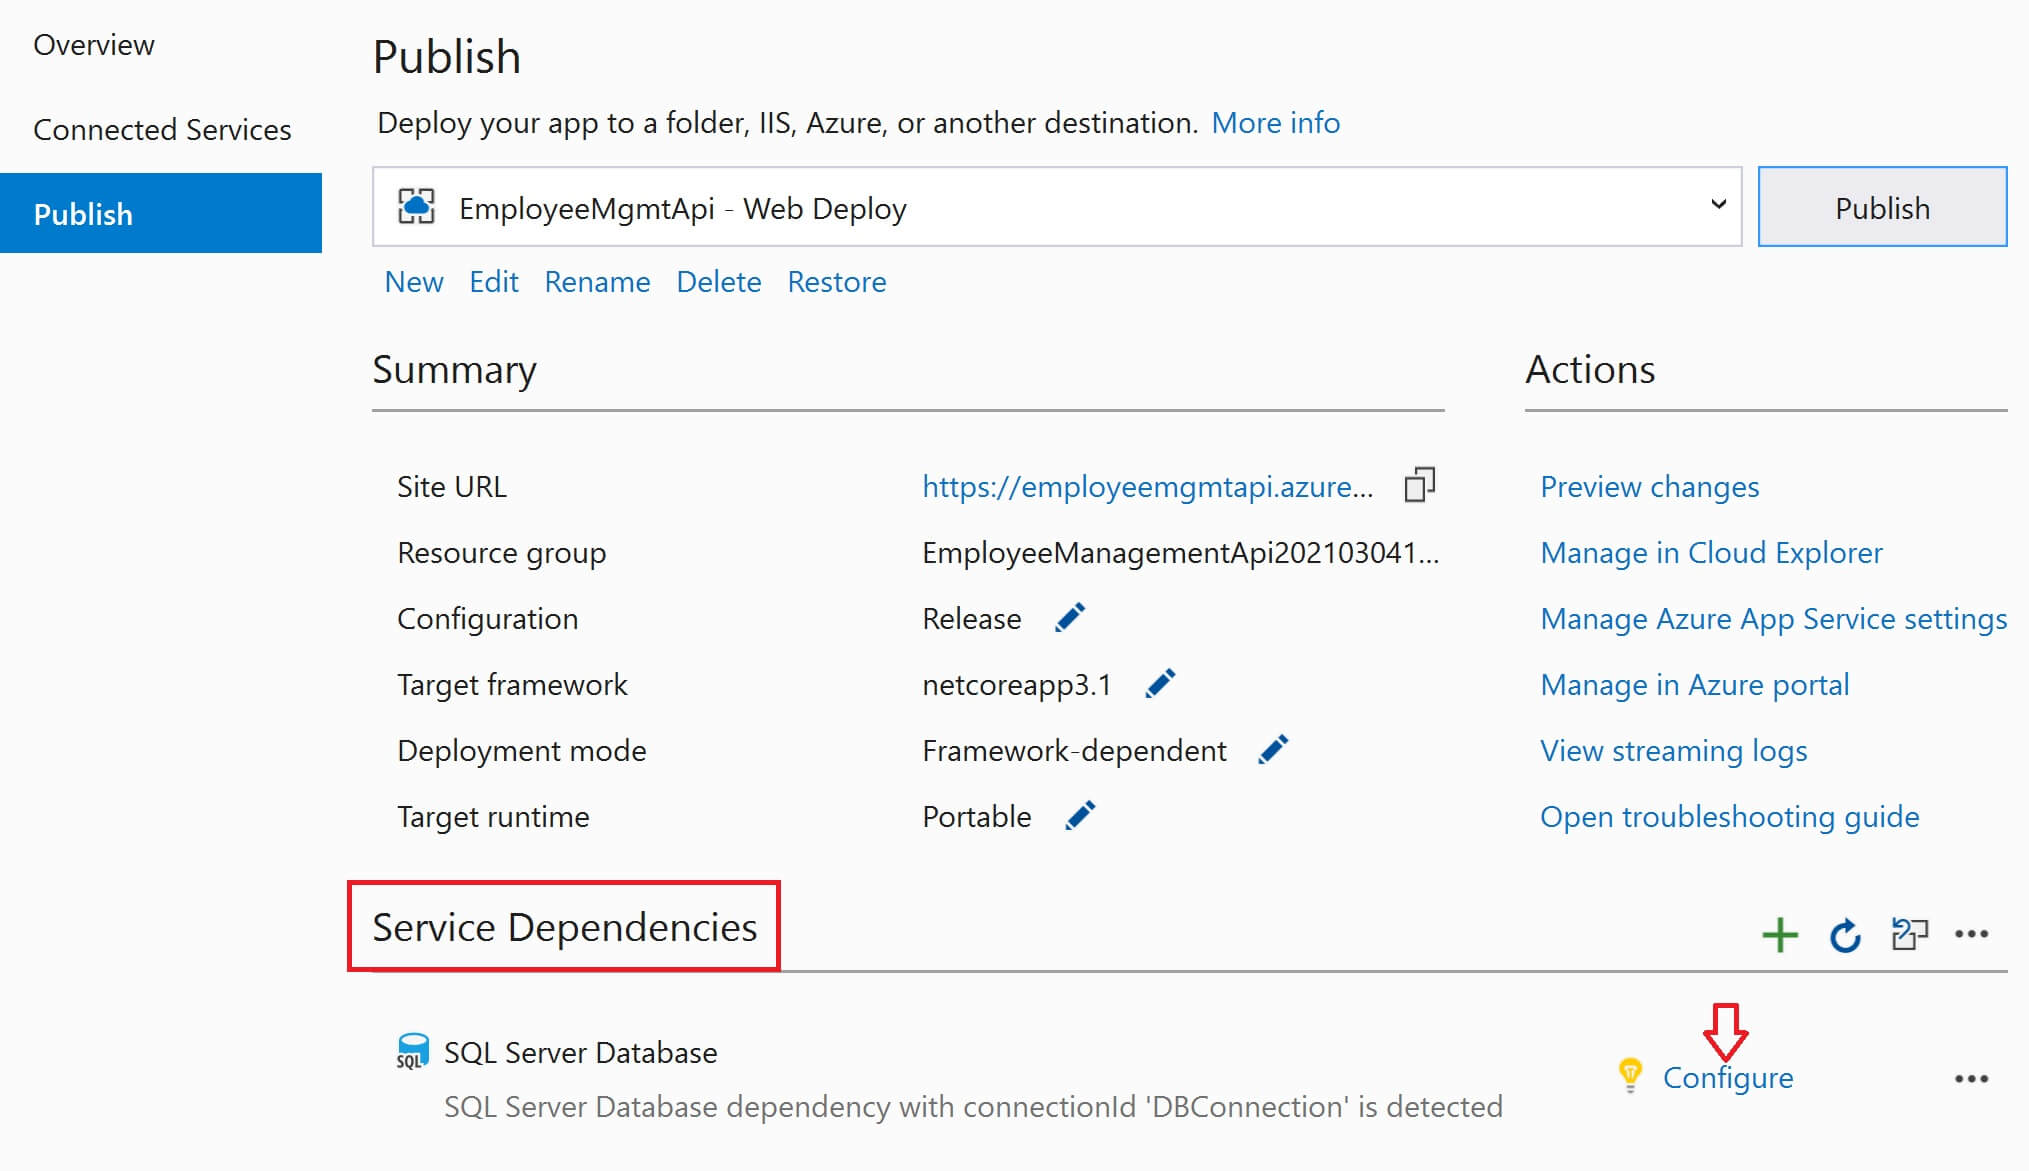Click the 'Target runtime' label
This screenshot has width=2029, height=1171.
tap(493, 817)
